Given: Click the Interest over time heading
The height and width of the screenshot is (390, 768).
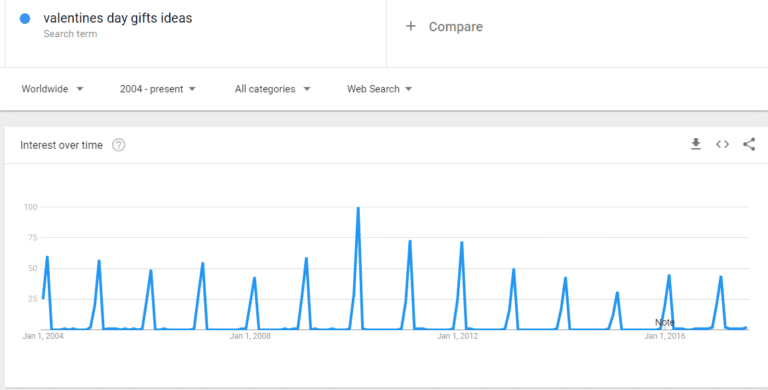Looking at the screenshot, I should click(61, 145).
